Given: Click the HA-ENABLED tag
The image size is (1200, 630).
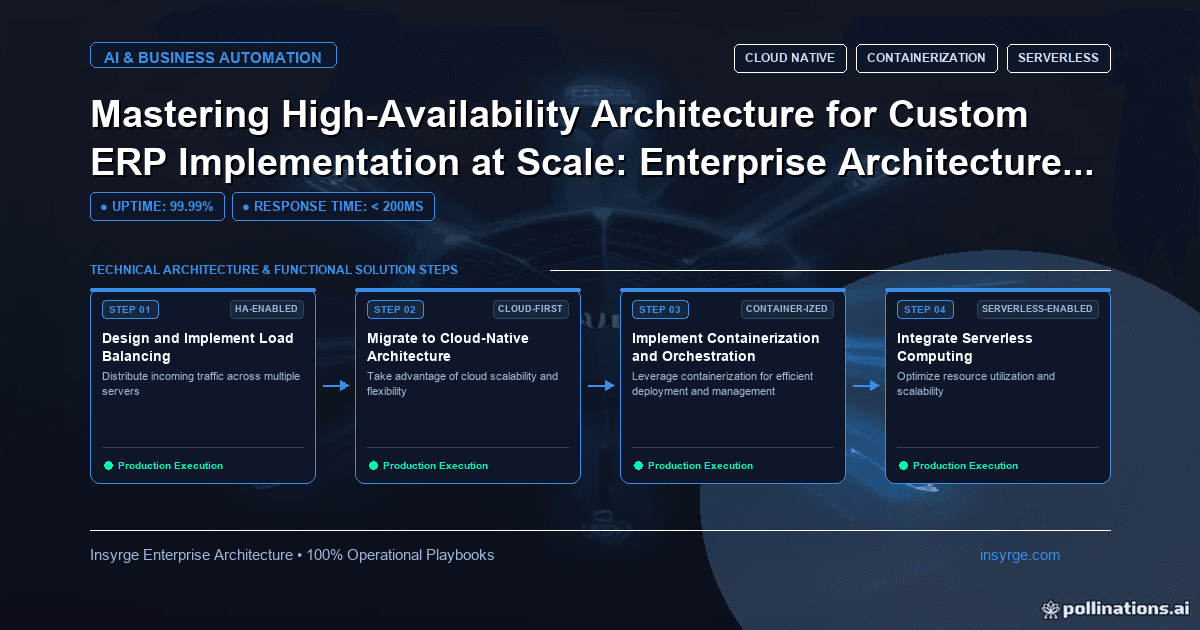Looking at the screenshot, I should 266,309.
